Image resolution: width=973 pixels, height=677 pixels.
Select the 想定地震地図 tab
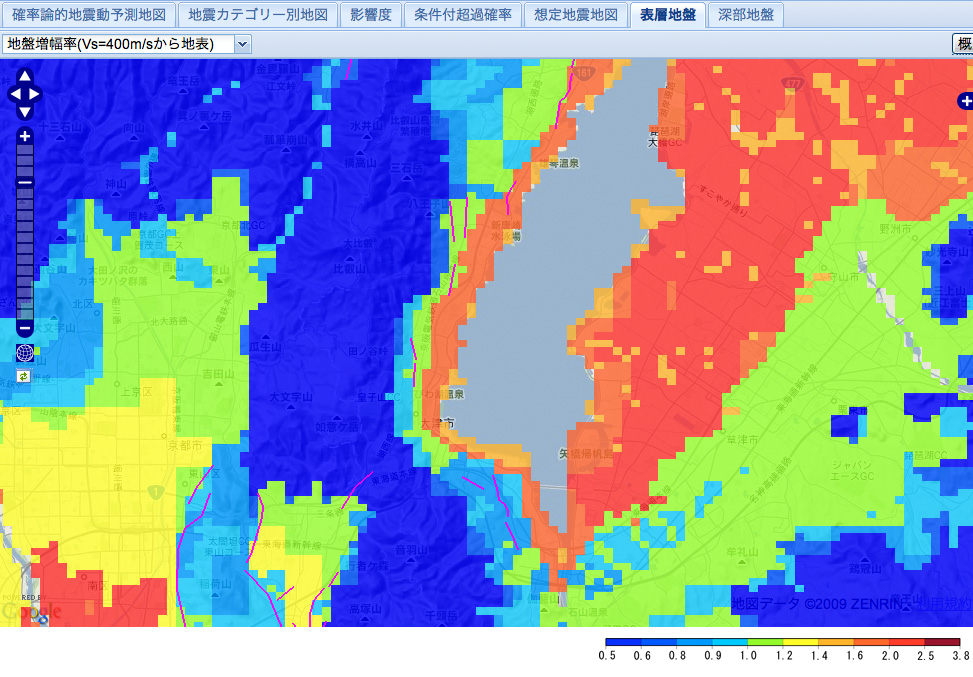[576, 15]
